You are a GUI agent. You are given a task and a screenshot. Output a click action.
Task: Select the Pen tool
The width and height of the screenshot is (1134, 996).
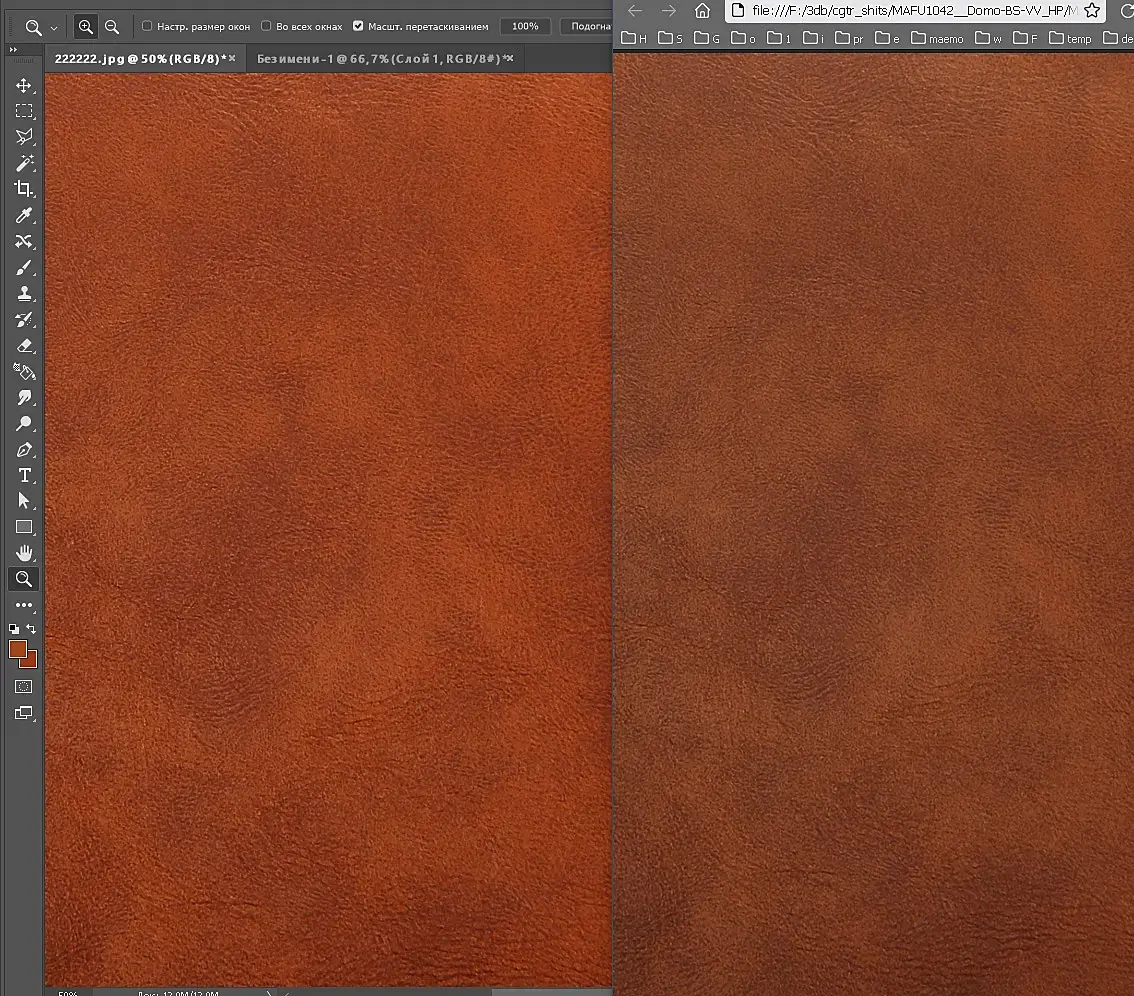[24, 450]
